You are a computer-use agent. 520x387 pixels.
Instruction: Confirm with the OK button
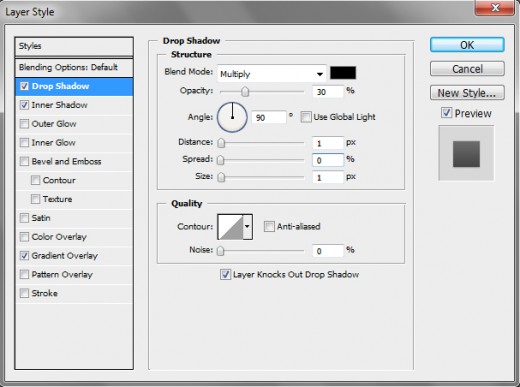[x=467, y=45]
